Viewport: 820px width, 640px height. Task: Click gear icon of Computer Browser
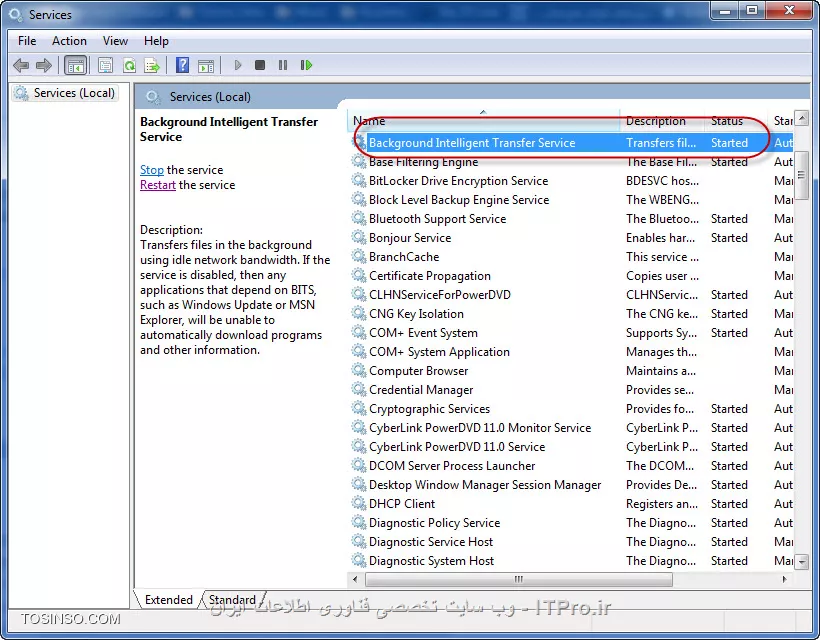pos(358,370)
